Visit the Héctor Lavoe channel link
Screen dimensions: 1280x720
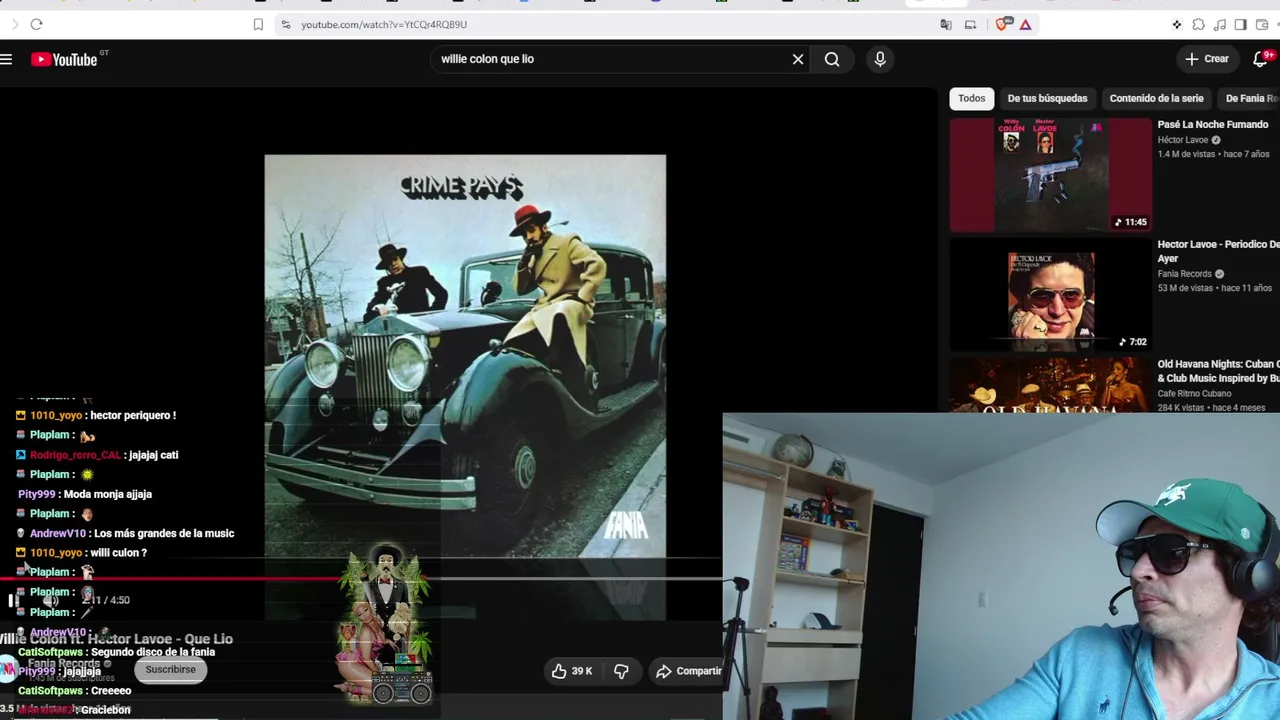click(x=1183, y=140)
